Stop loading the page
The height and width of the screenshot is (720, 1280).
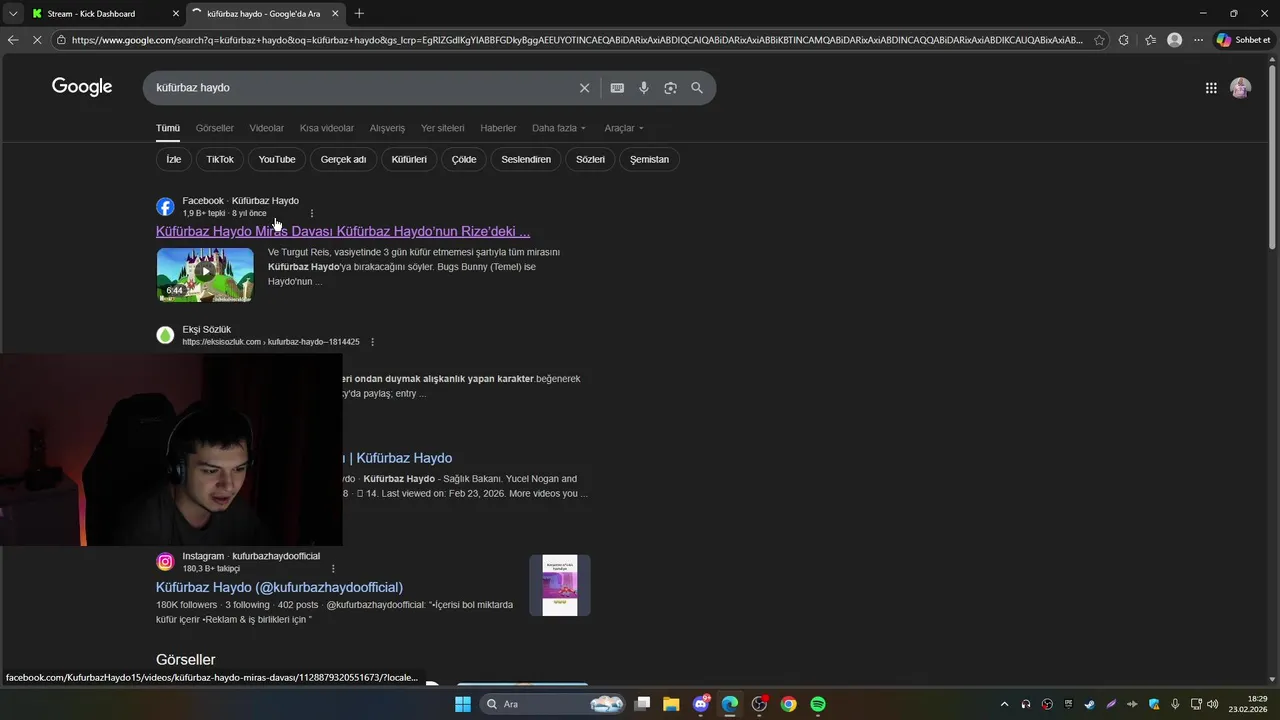[x=37, y=40]
